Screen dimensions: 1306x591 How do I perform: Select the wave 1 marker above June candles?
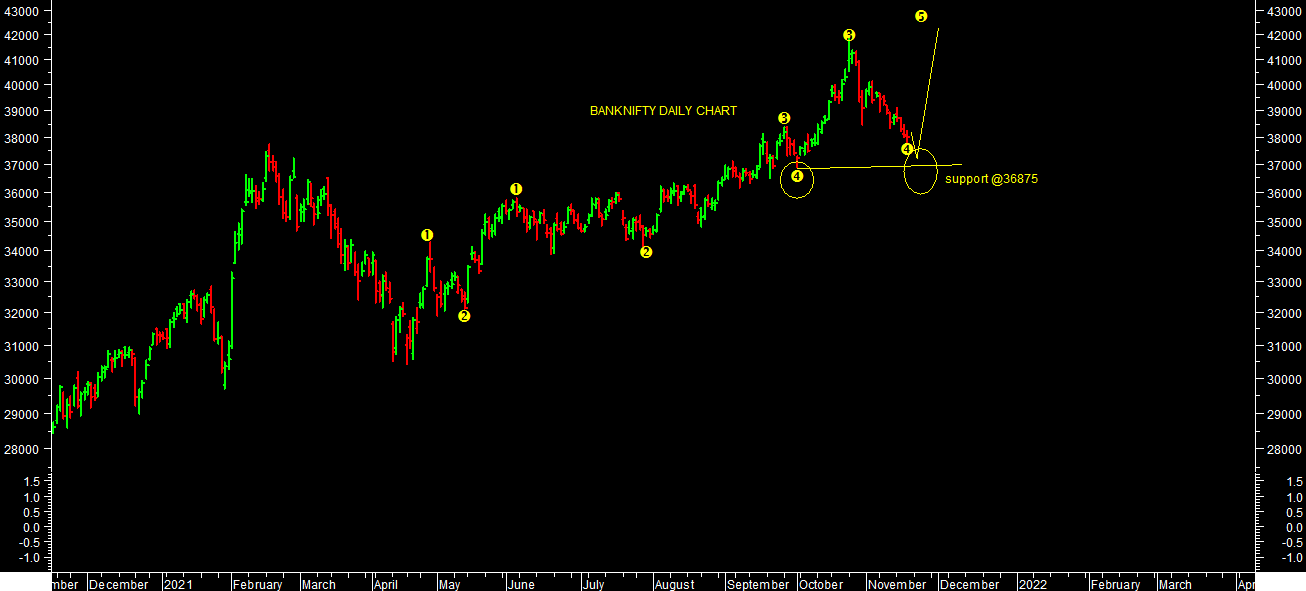point(515,189)
